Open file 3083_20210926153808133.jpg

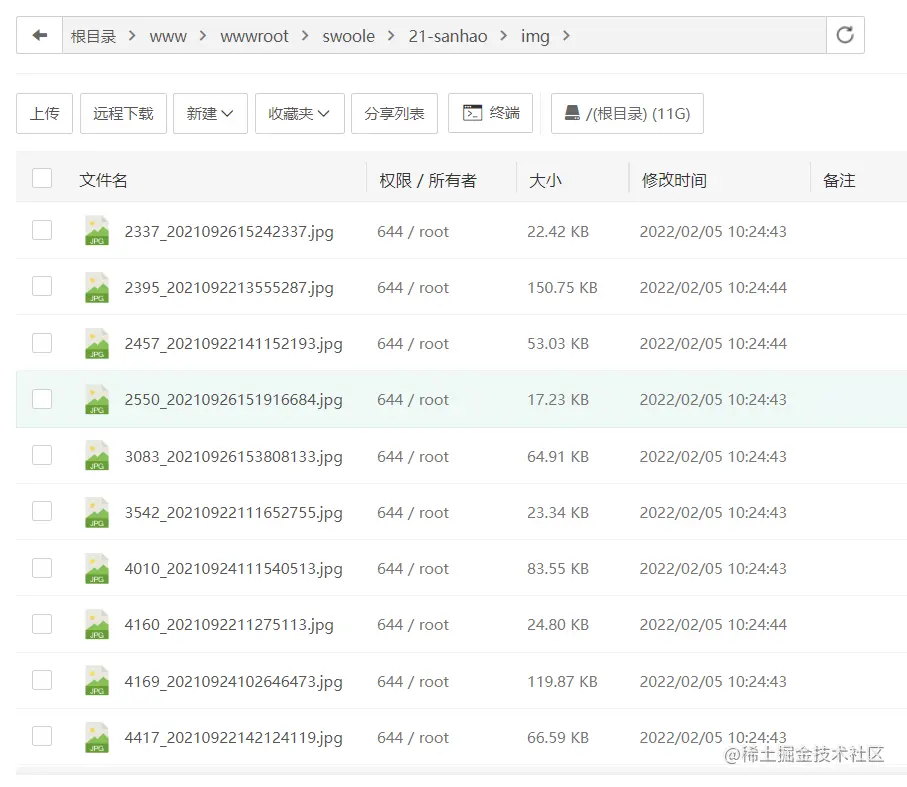point(234,457)
